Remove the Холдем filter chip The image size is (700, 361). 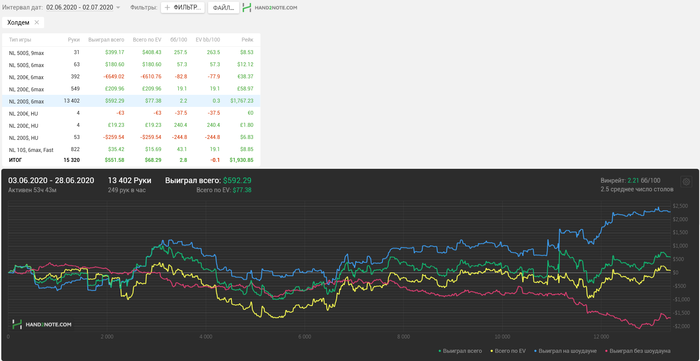37,22
